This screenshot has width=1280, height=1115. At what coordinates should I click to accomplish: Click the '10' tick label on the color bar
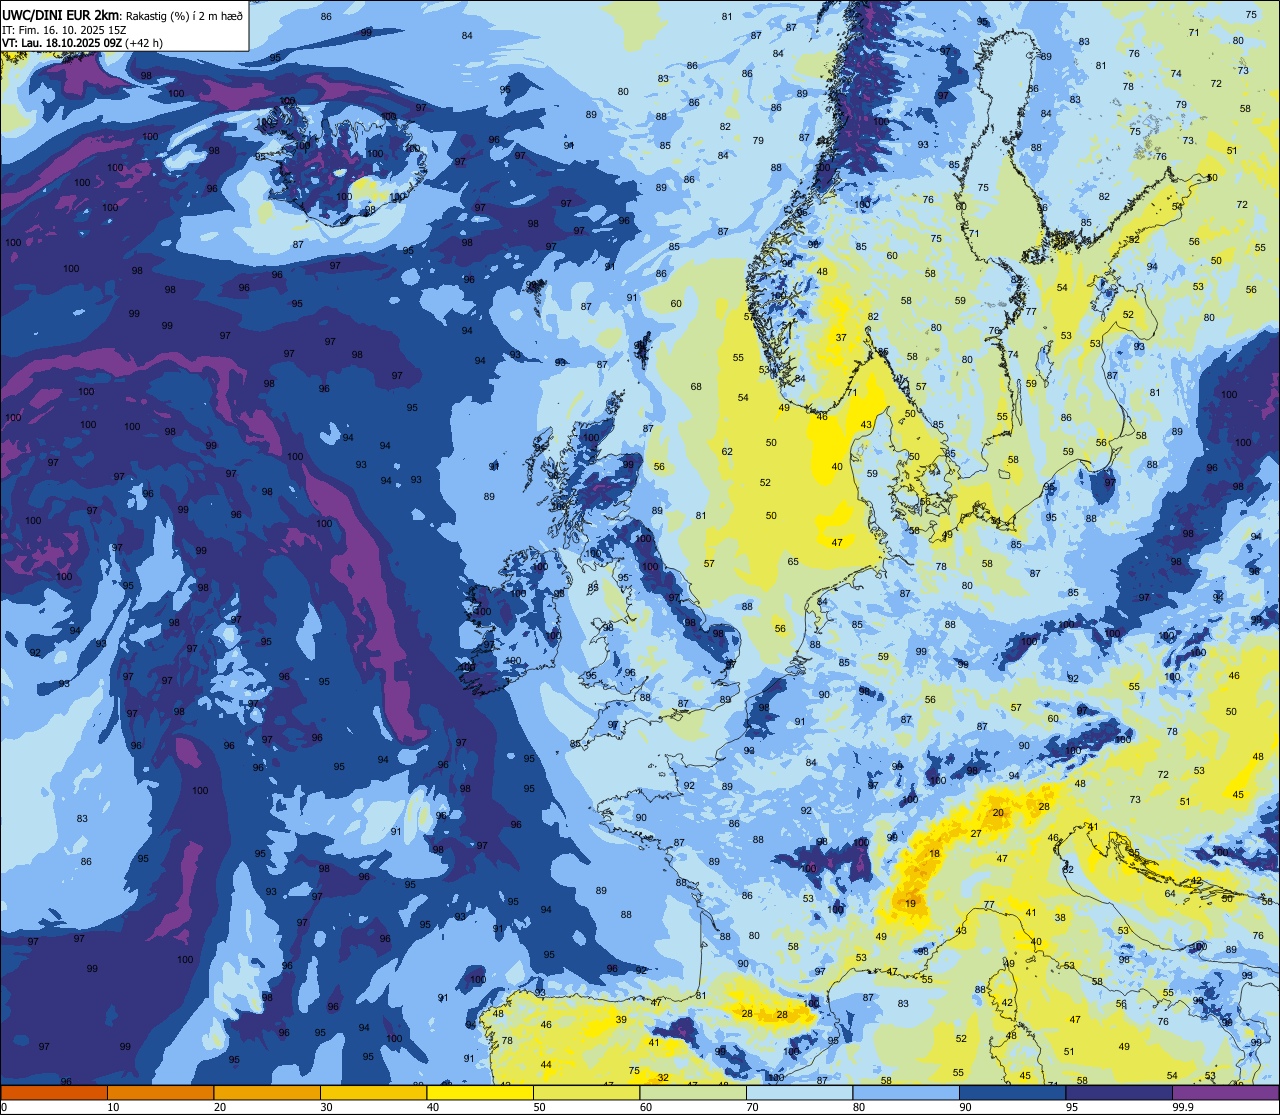(x=113, y=1107)
